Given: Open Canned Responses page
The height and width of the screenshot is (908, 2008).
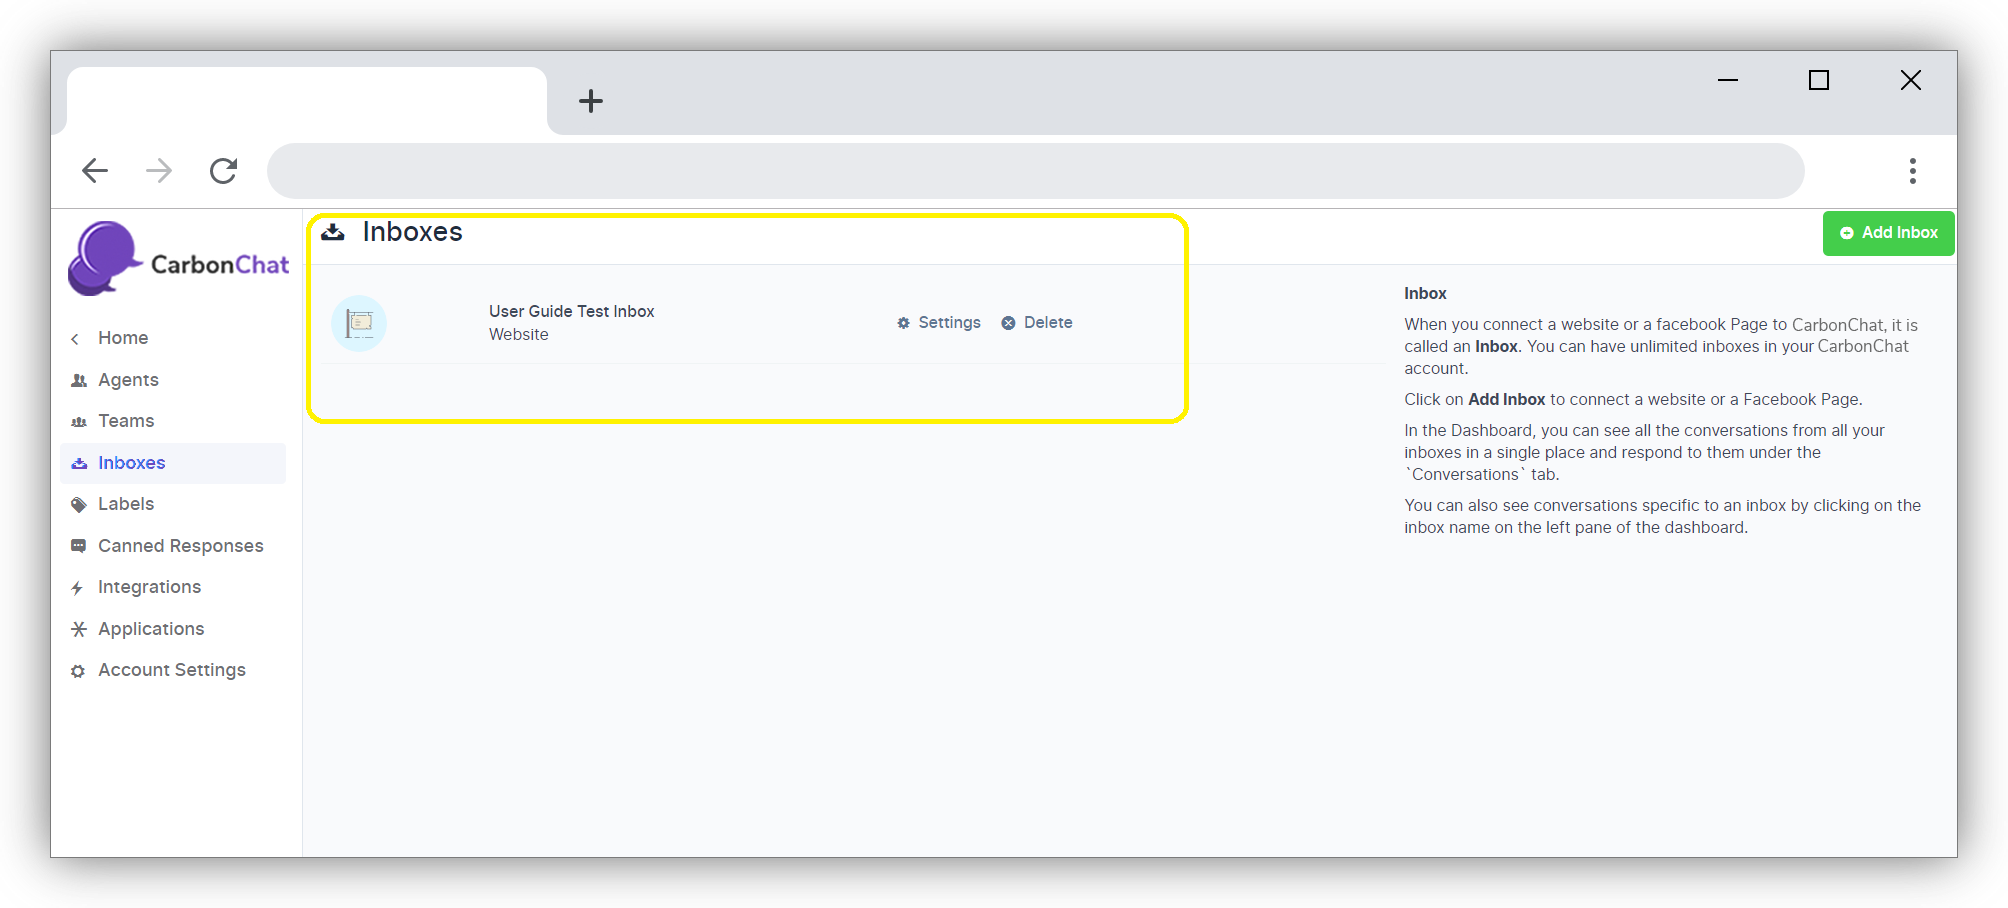Looking at the screenshot, I should click(x=180, y=546).
